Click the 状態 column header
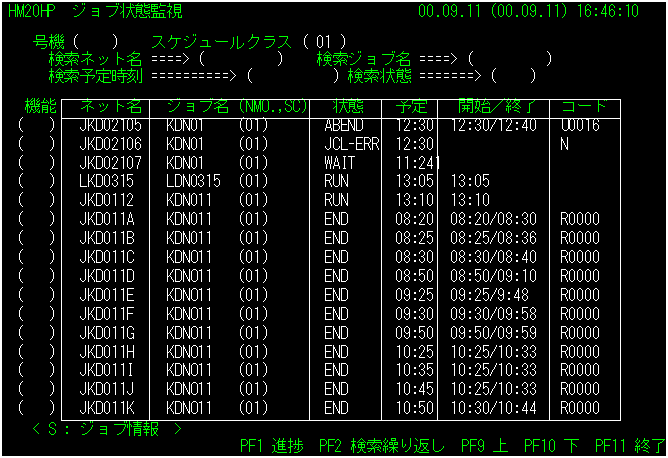668x458 pixels. 348,106
